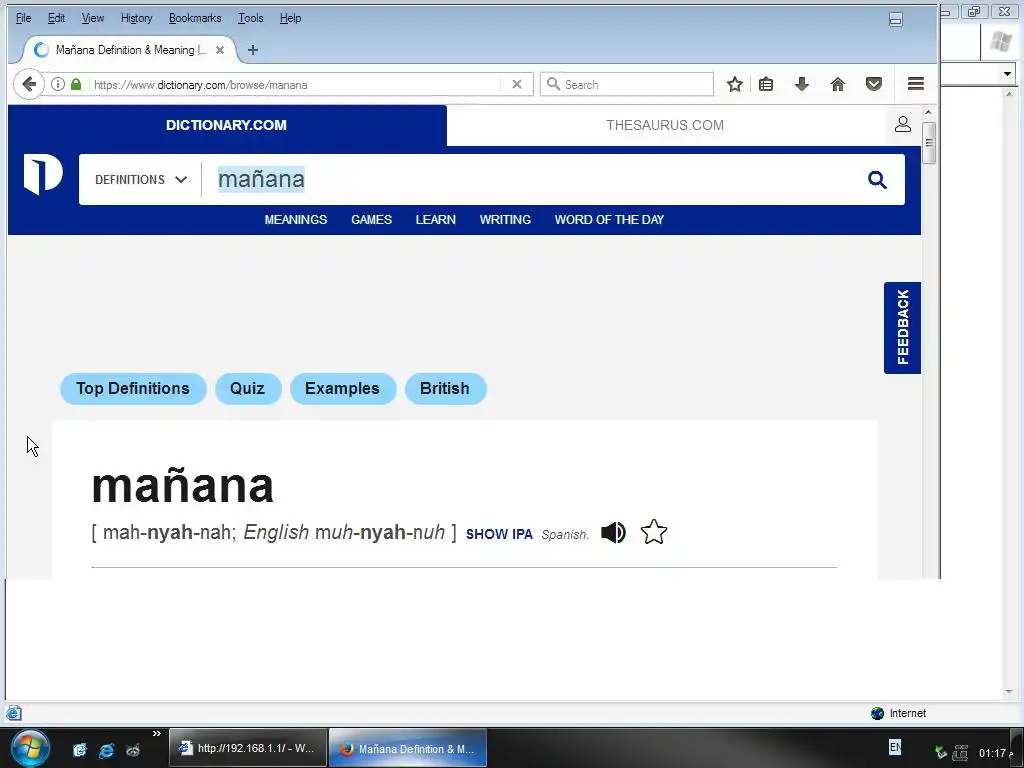Open the History menu
This screenshot has height=768, width=1024.
click(136, 18)
